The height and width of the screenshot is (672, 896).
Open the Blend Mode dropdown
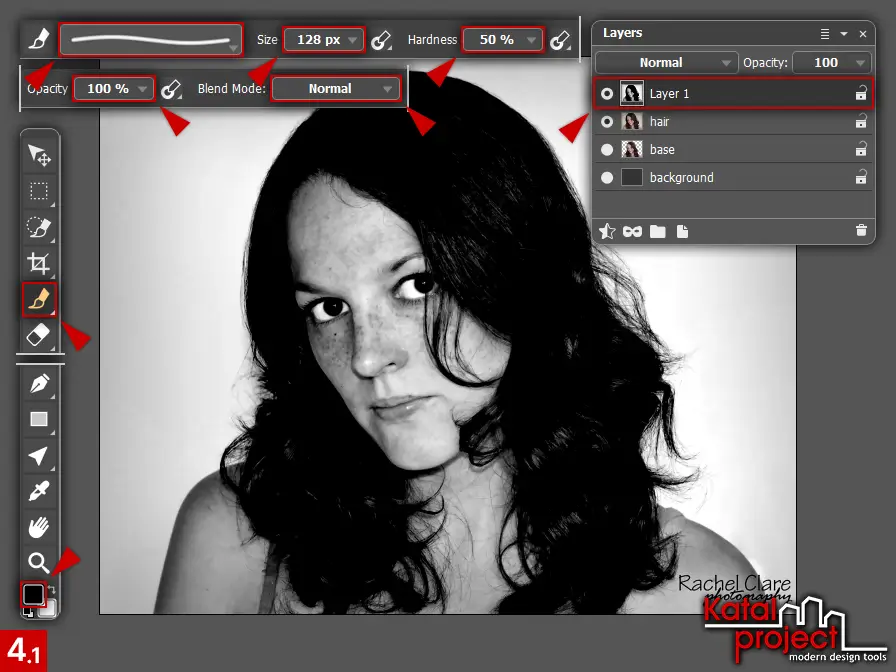336,88
